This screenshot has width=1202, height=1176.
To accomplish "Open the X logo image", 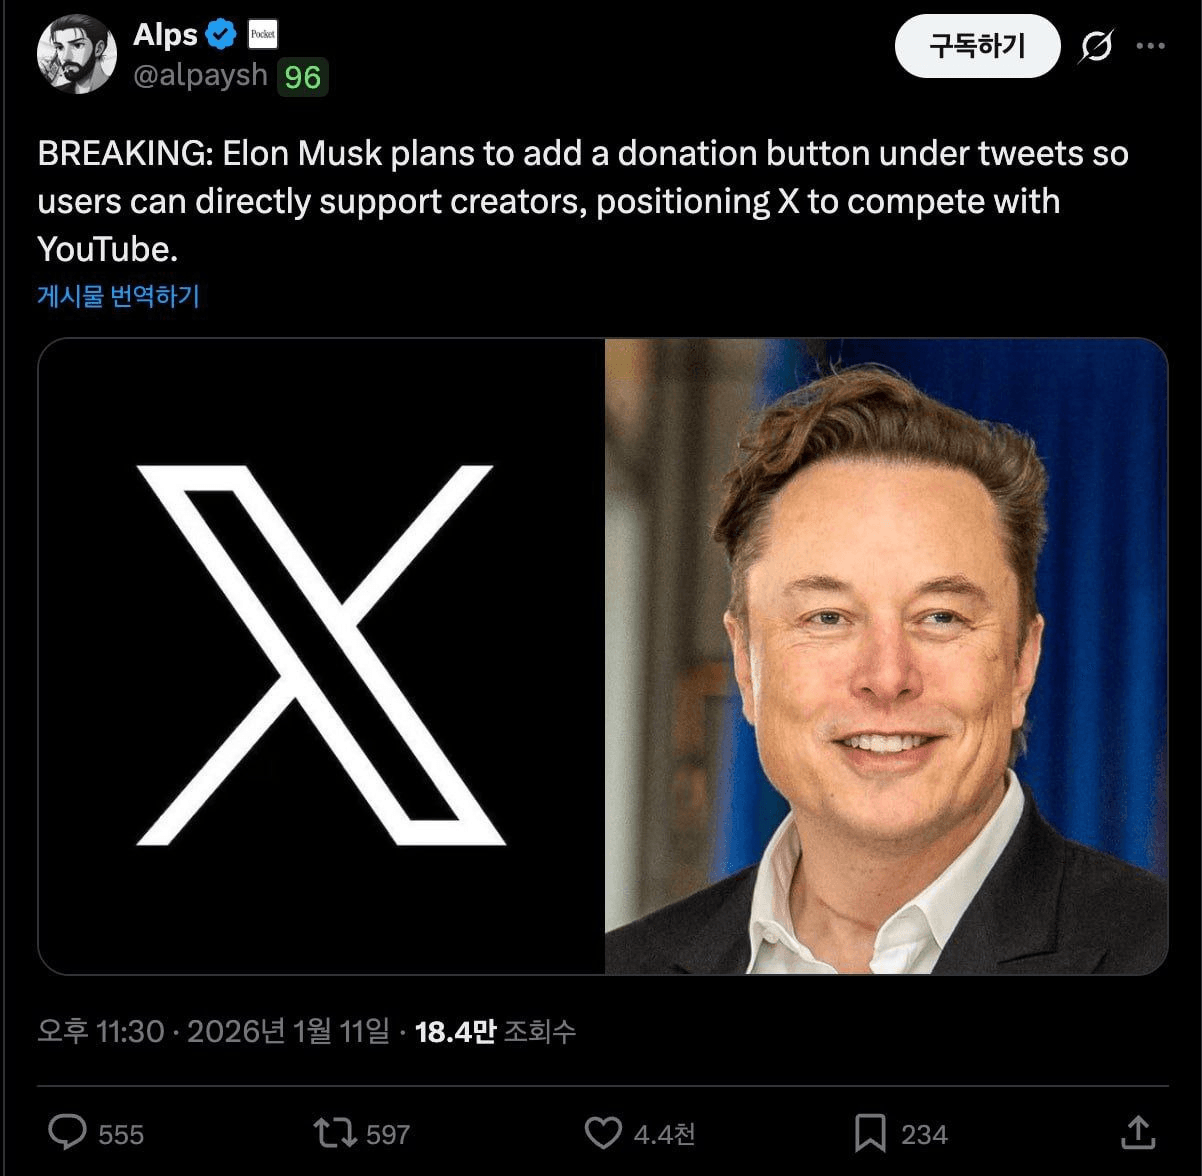I will click(x=321, y=656).
